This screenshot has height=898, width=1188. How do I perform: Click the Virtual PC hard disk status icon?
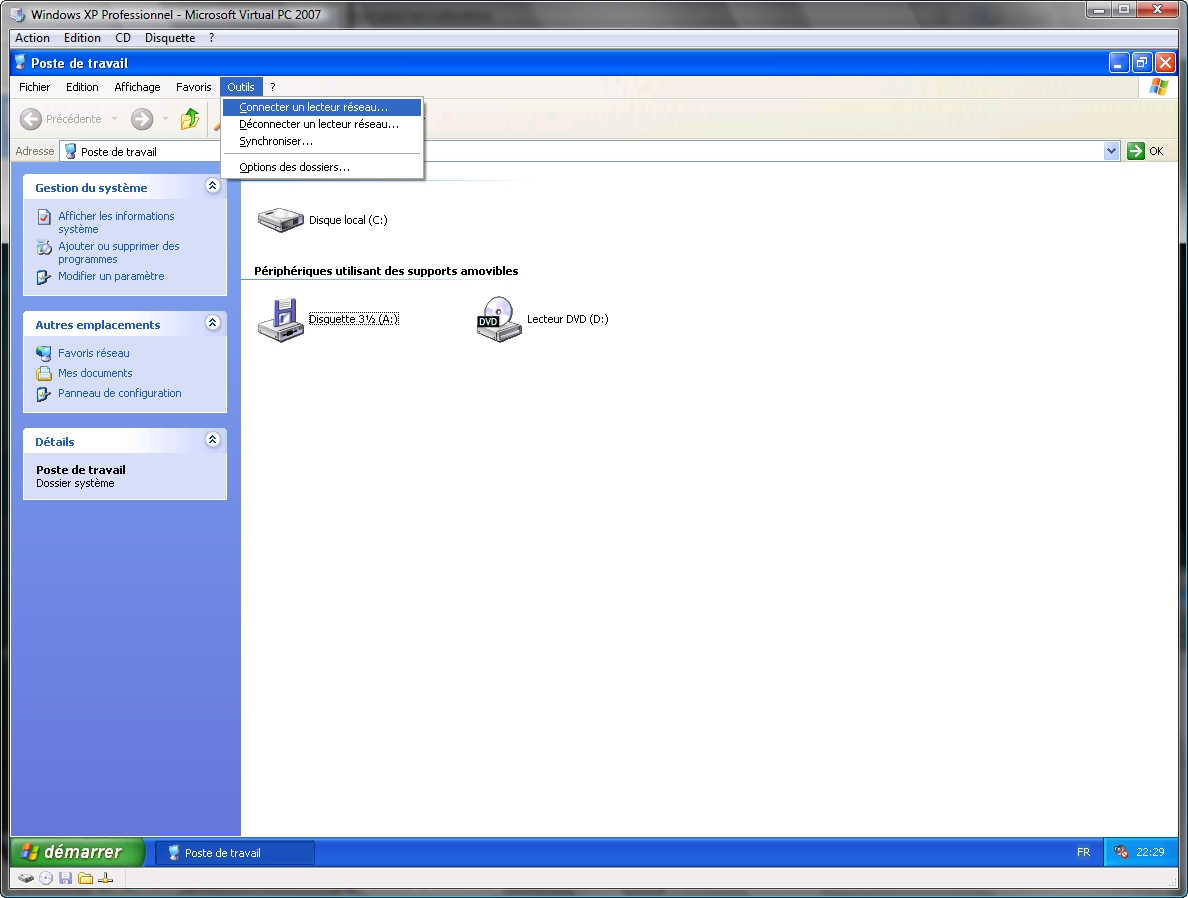tap(27, 878)
